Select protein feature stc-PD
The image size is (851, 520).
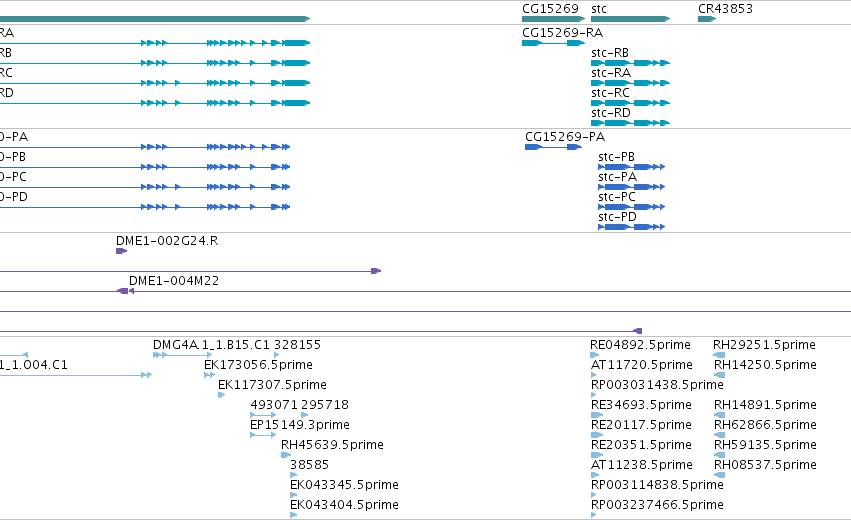point(618,217)
